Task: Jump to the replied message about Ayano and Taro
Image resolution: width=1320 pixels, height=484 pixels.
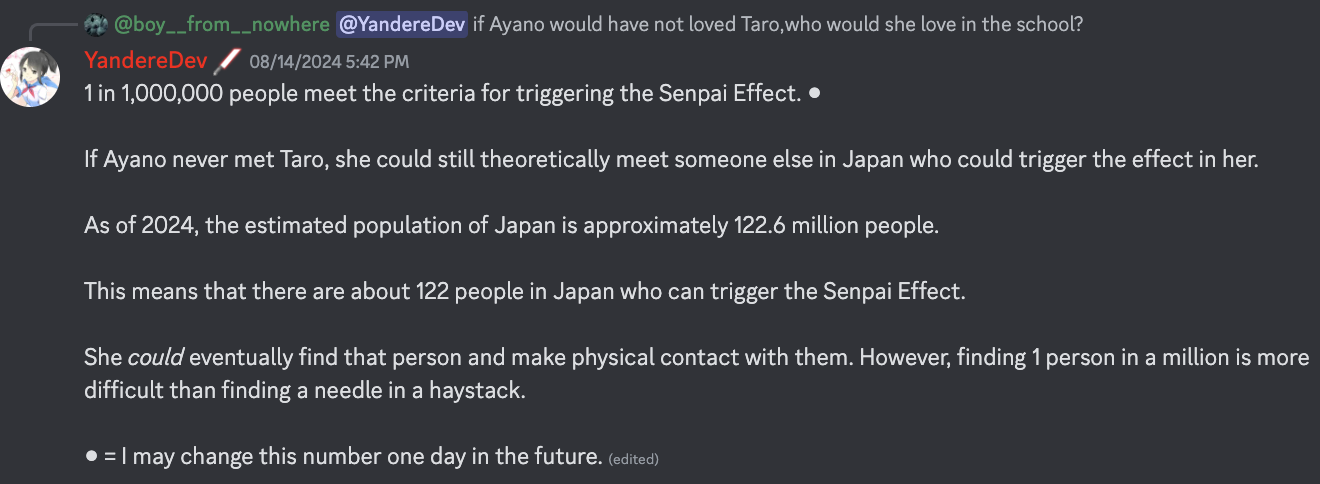Action: click(777, 23)
